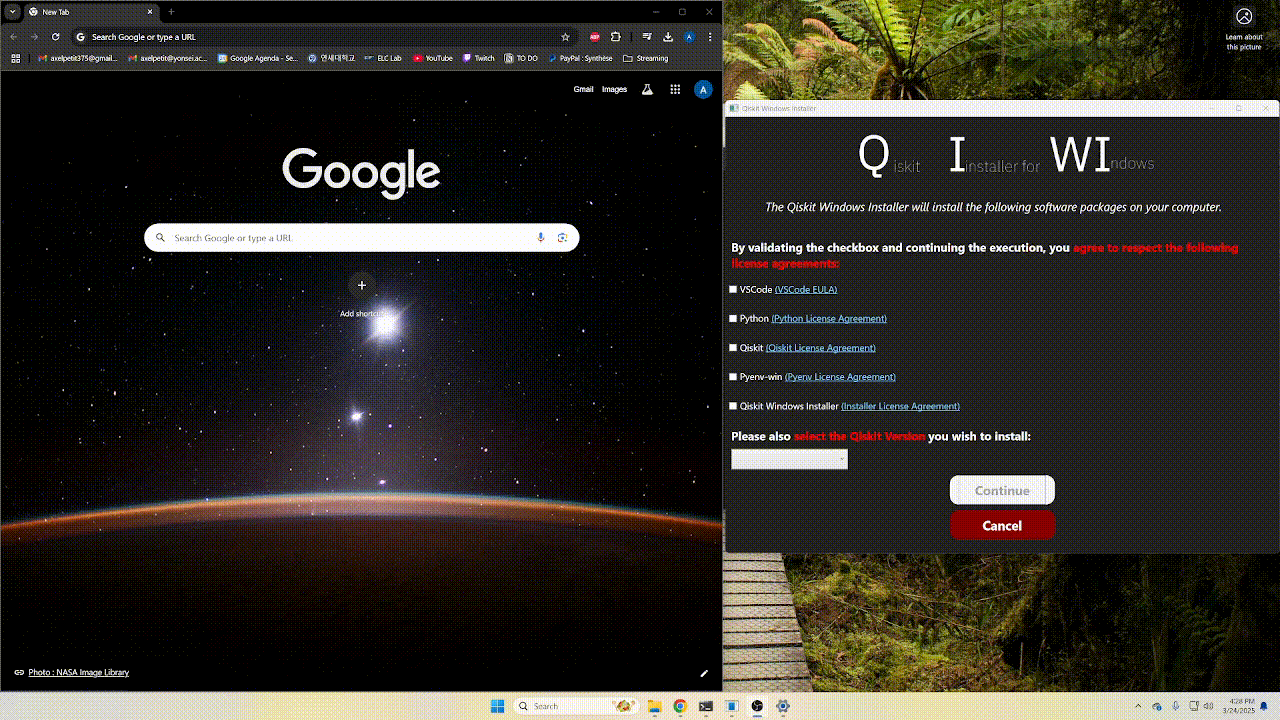
Task: Close the New Tab tab
Action: click(x=150, y=12)
